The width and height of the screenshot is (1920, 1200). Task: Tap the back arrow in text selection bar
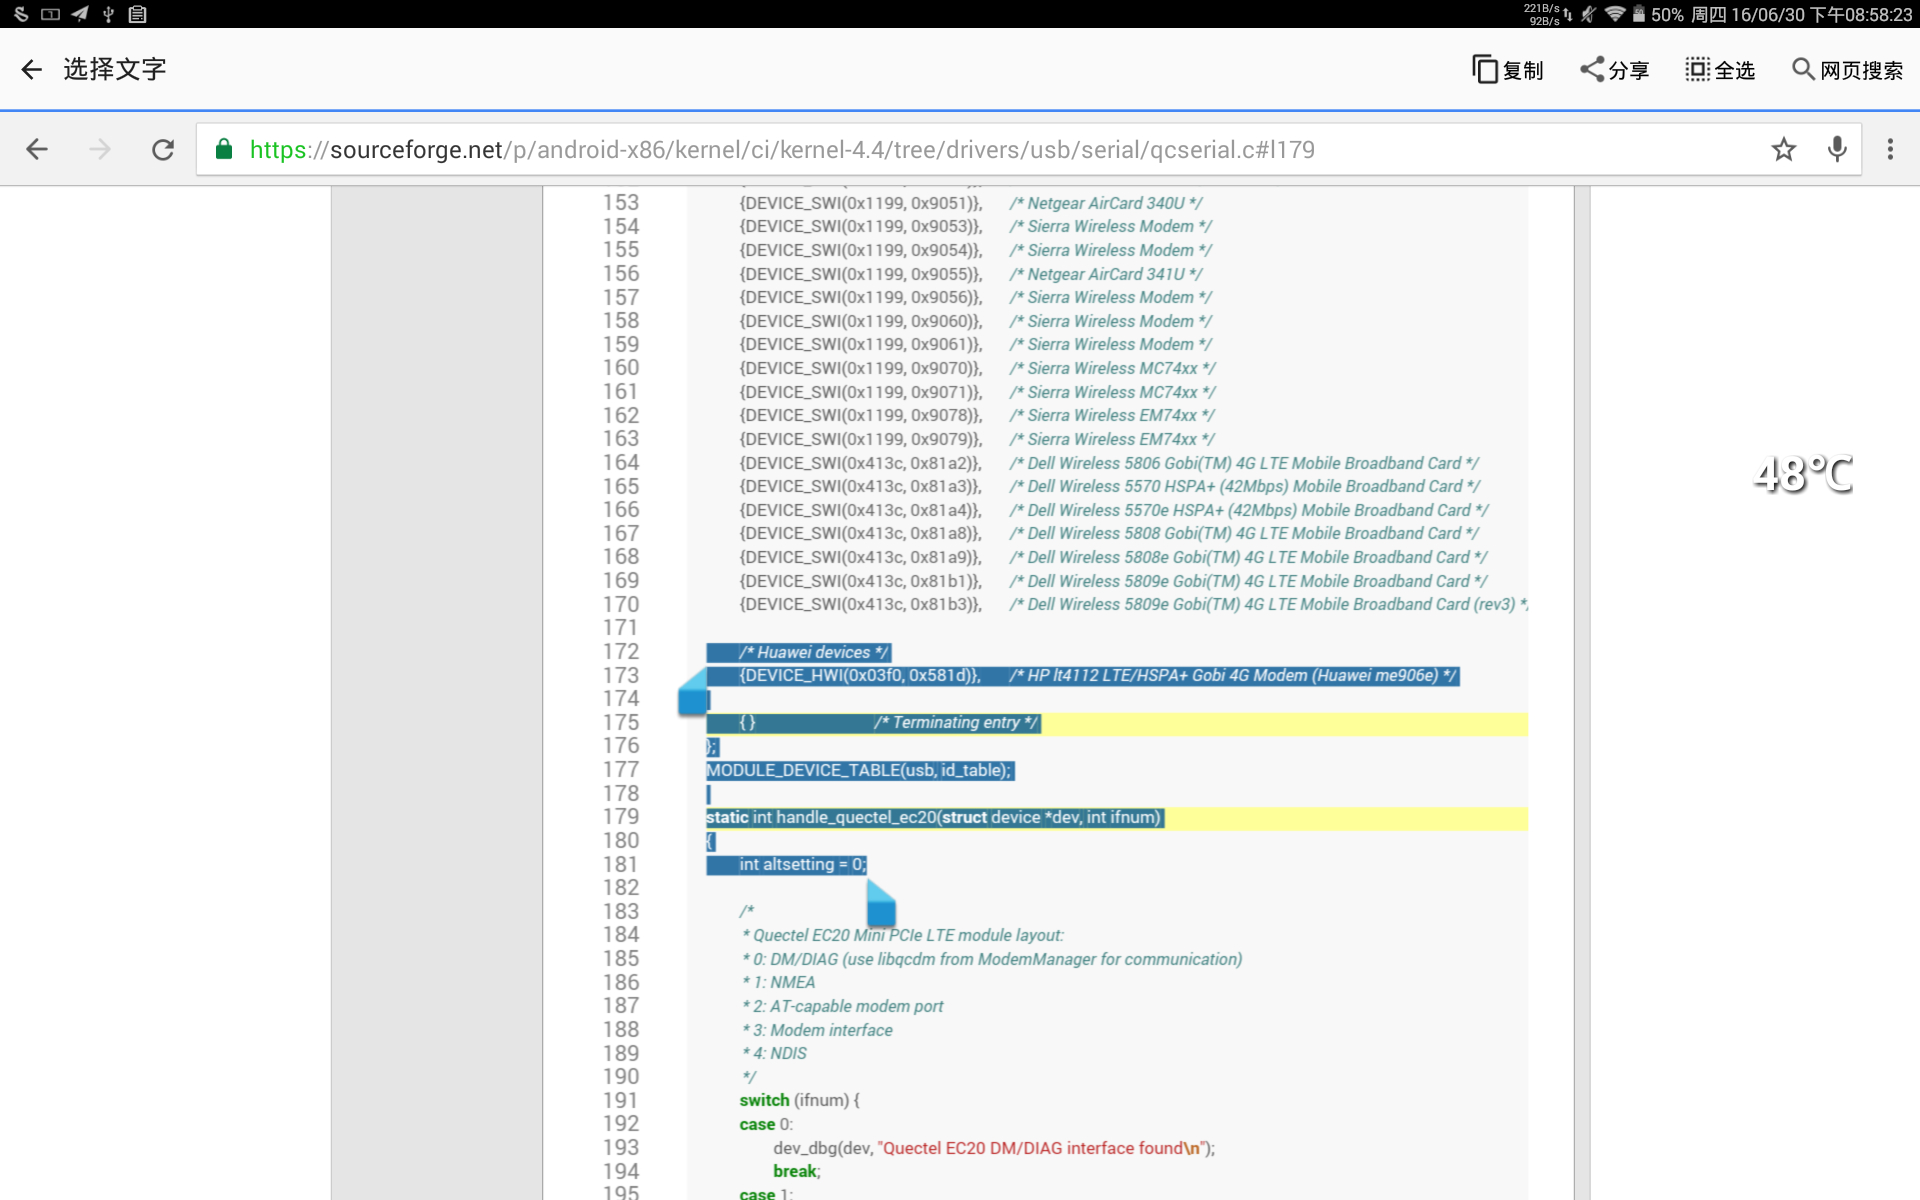click(32, 69)
